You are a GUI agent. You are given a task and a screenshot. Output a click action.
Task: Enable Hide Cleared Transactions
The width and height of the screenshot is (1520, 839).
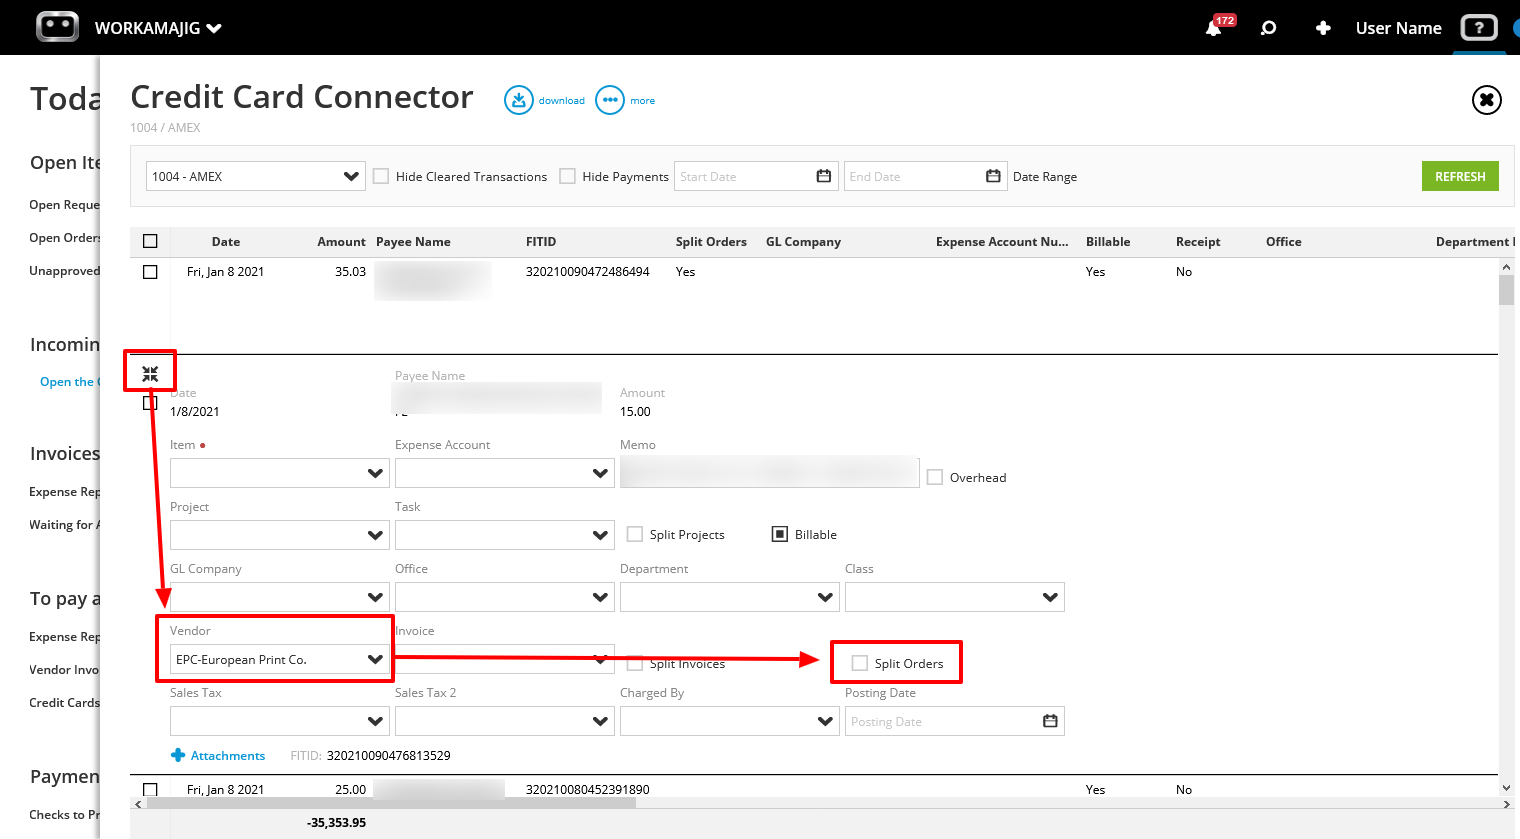pyautogui.click(x=381, y=175)
